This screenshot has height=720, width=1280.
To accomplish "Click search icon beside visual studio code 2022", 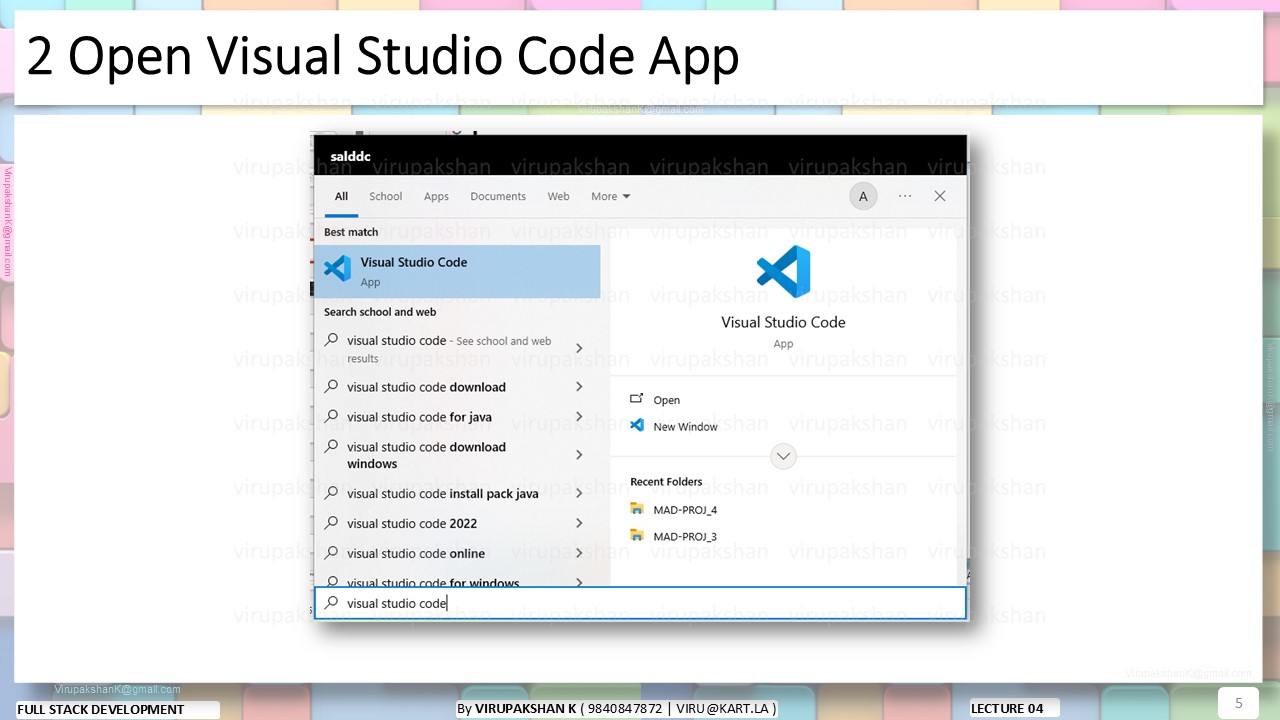I will coord(332,522).
